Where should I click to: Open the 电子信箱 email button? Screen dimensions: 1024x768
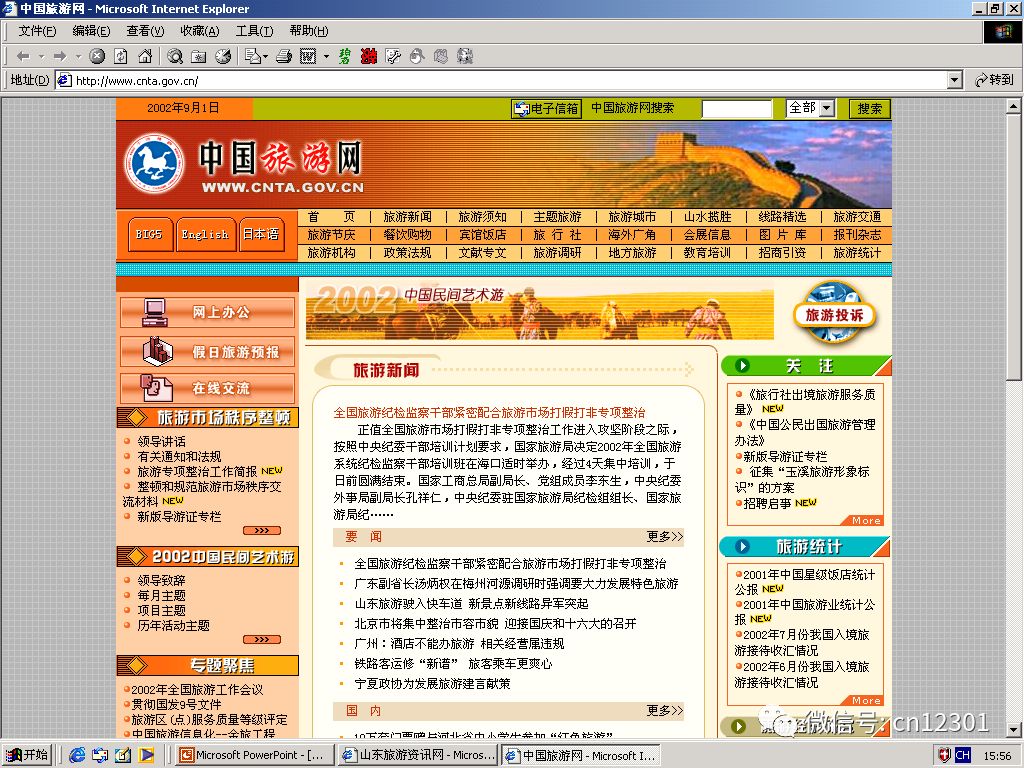(x=546, y=108)
